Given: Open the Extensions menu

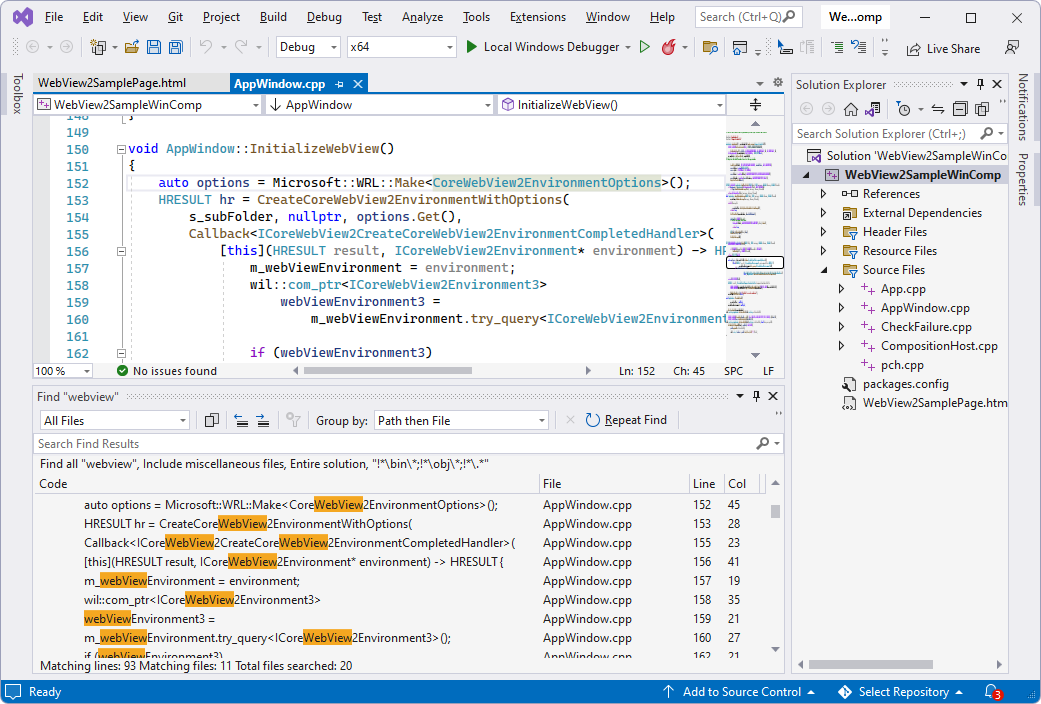Looking at the screenshot, I should pos(537,16).
